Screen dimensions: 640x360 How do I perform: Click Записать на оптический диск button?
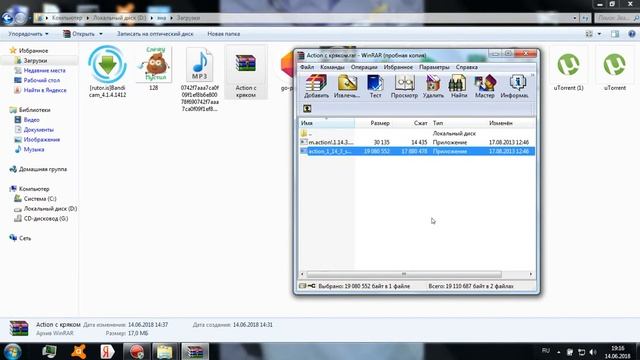click(155, 34)
